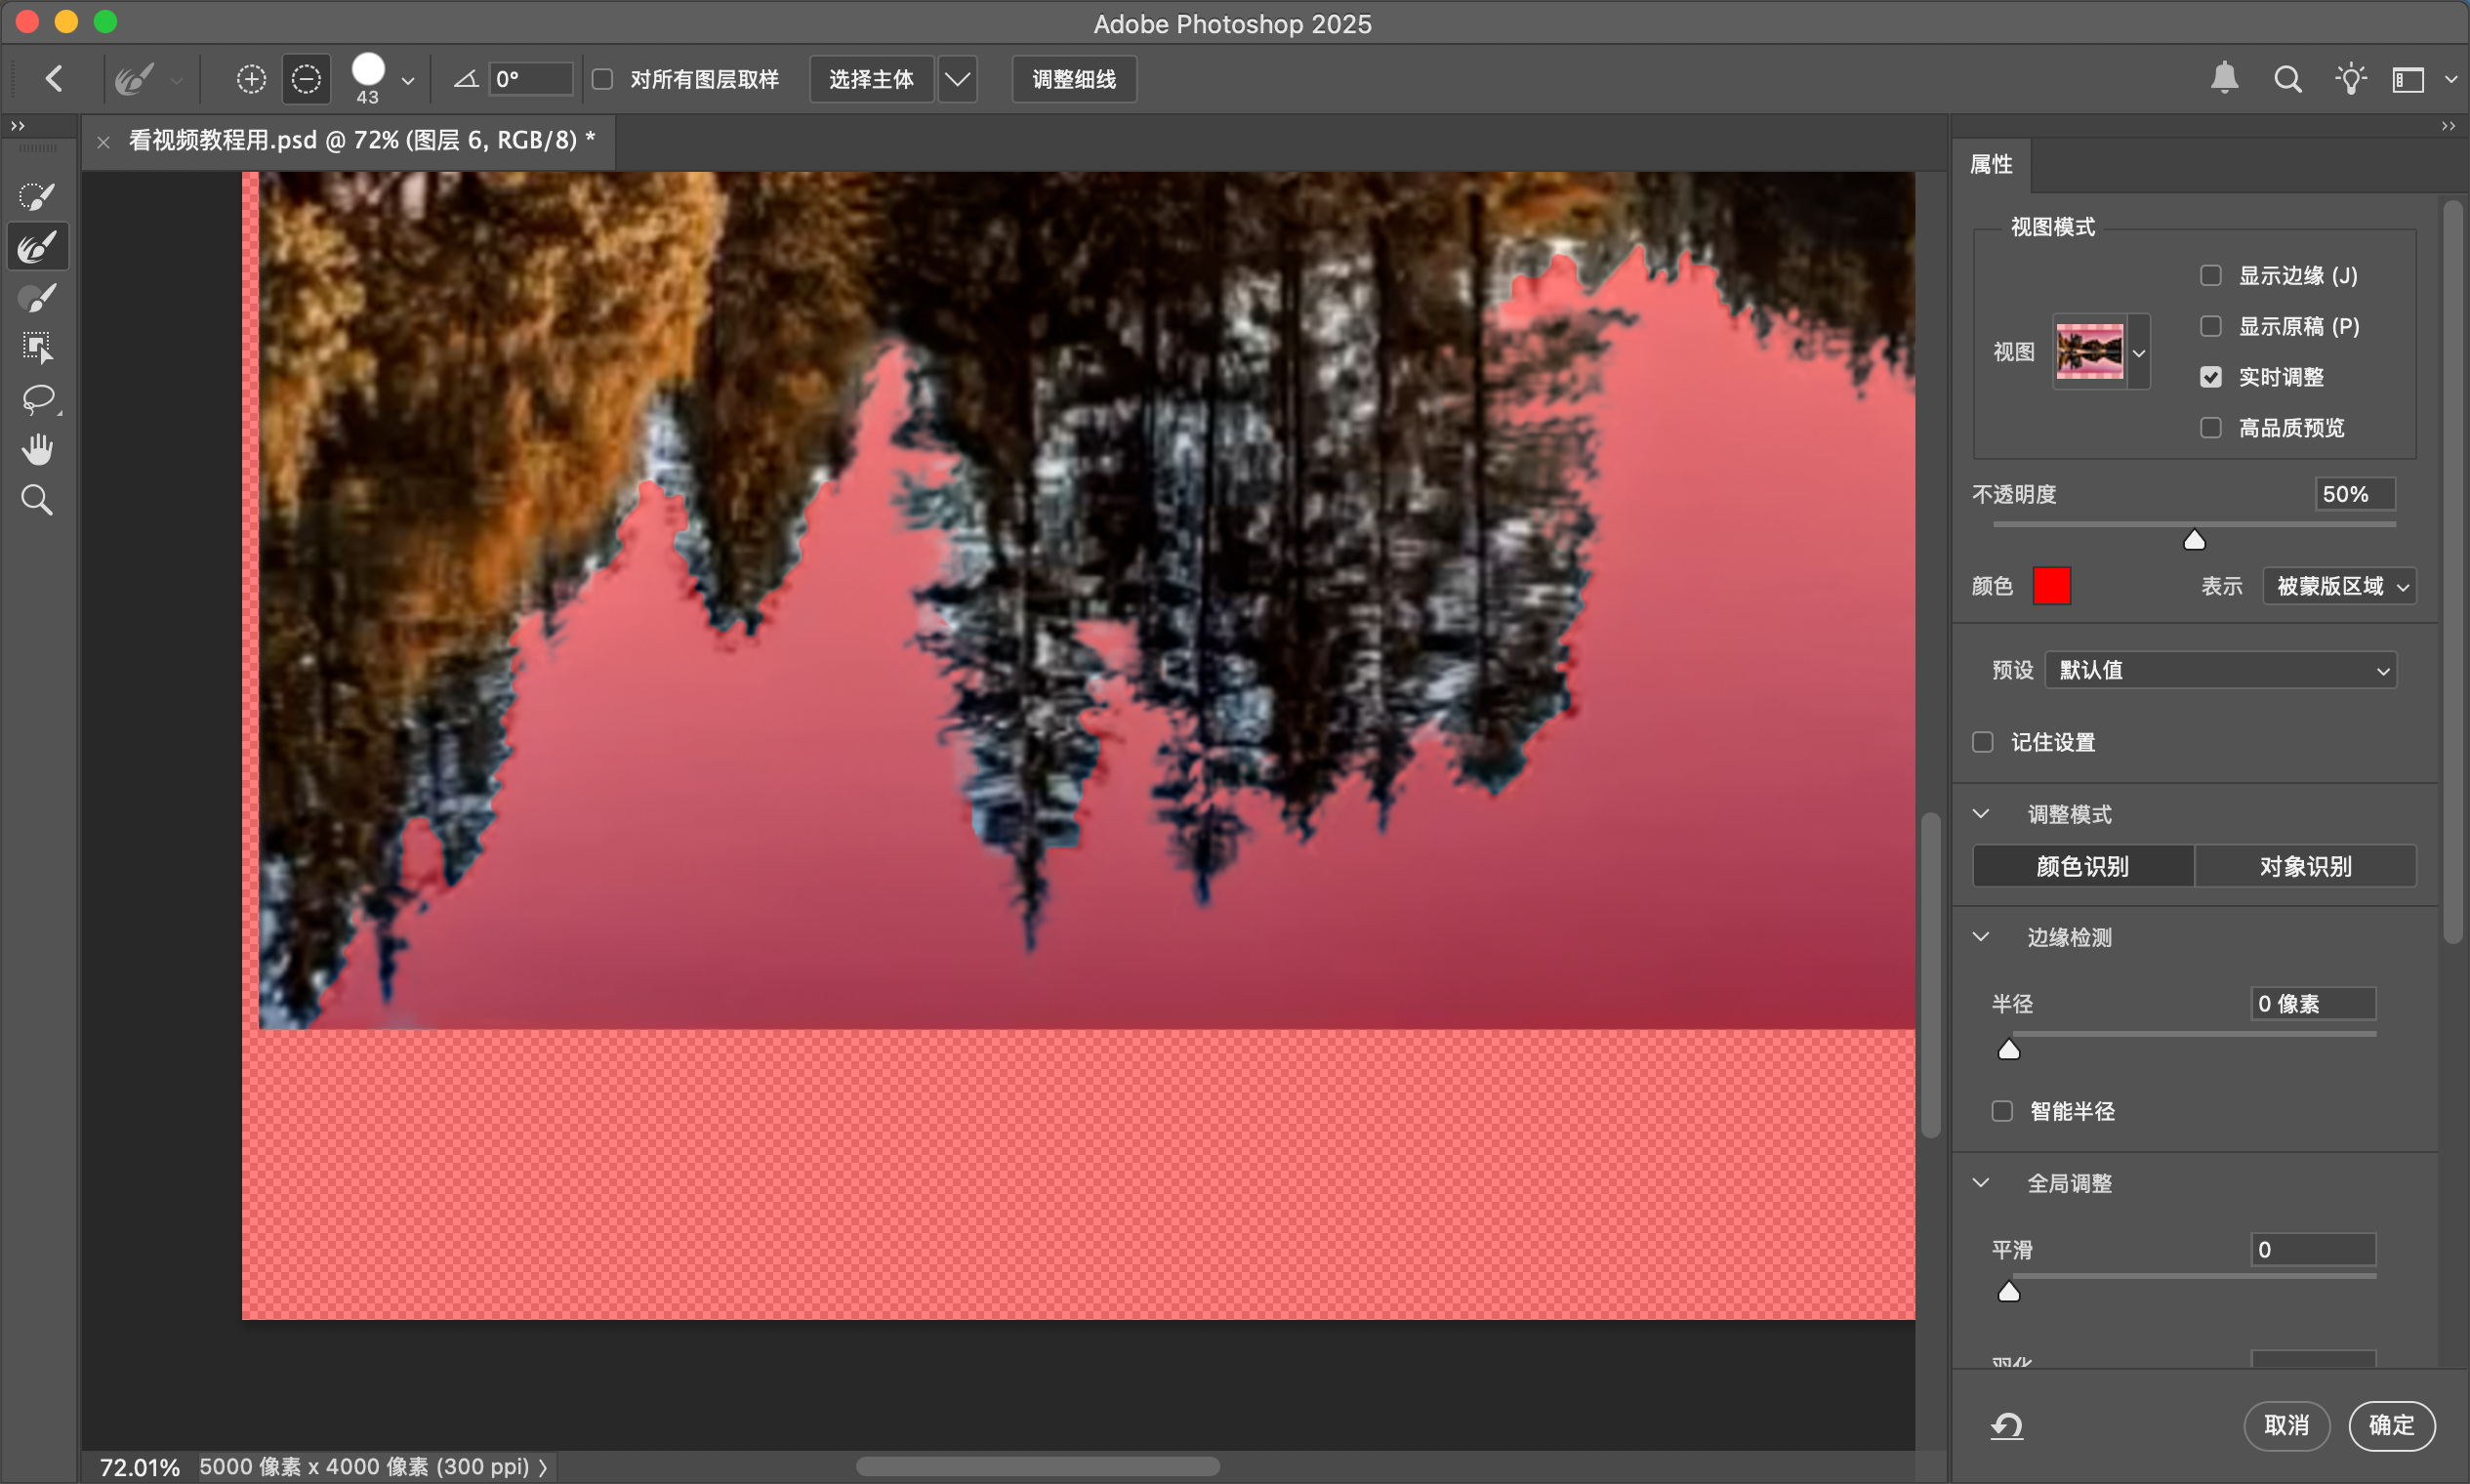The width and height of the screenshot is (2470, 1484).
Task: Open the 被蒙版区域 dropdown
Action: coord(2339,586)
